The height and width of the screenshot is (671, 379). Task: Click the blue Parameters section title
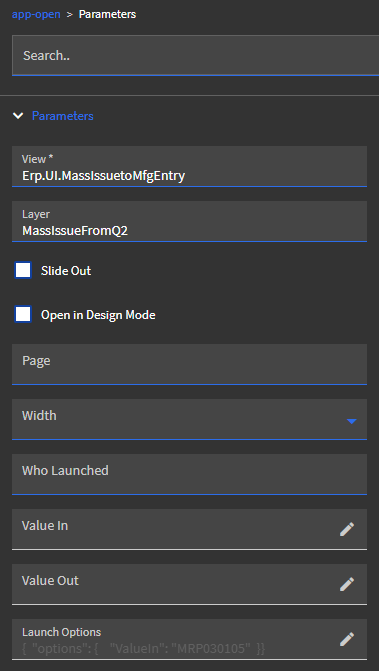pyautogui.click(x=63, y=116)
